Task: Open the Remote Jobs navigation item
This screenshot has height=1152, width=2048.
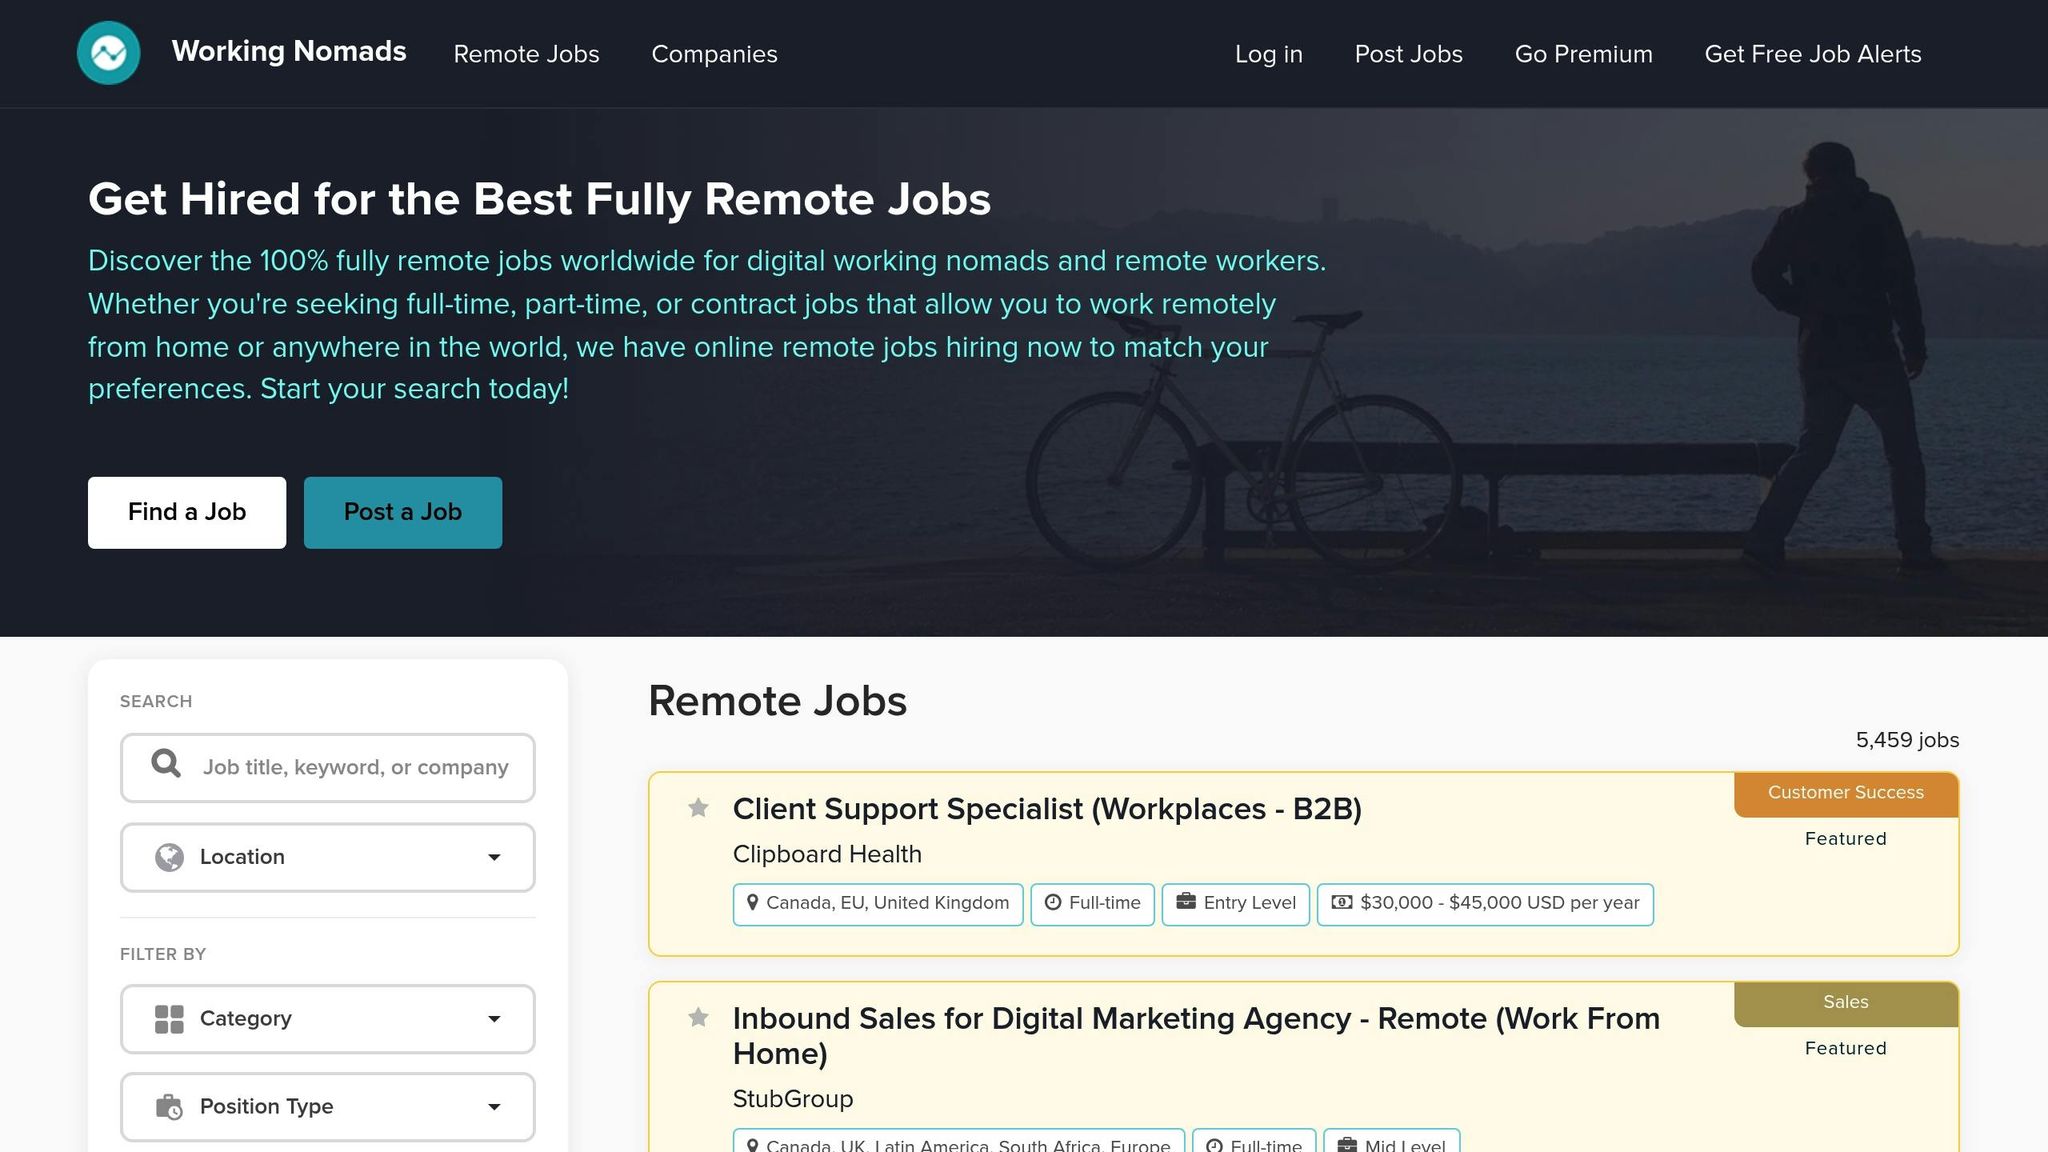Action: point(526,54)
